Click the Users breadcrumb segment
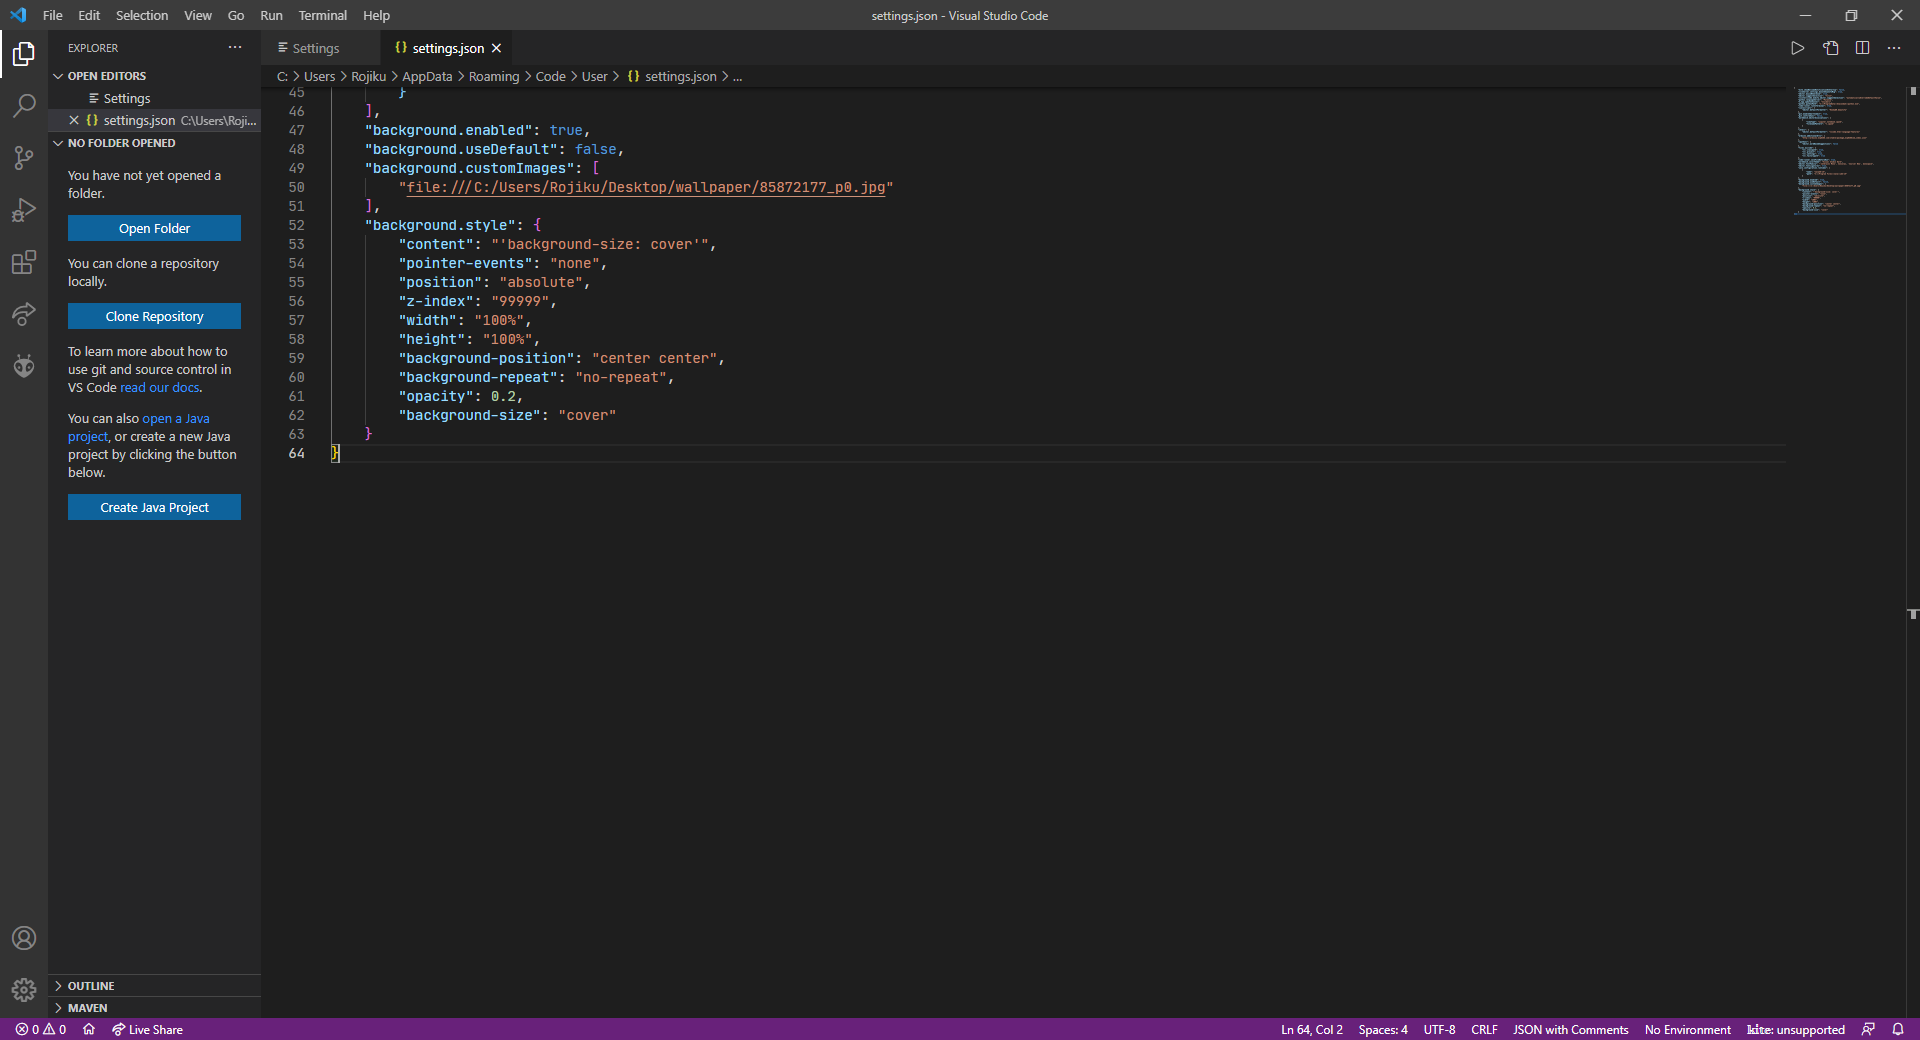This screenshot has height=1040, width=1920. coord(319,77)
